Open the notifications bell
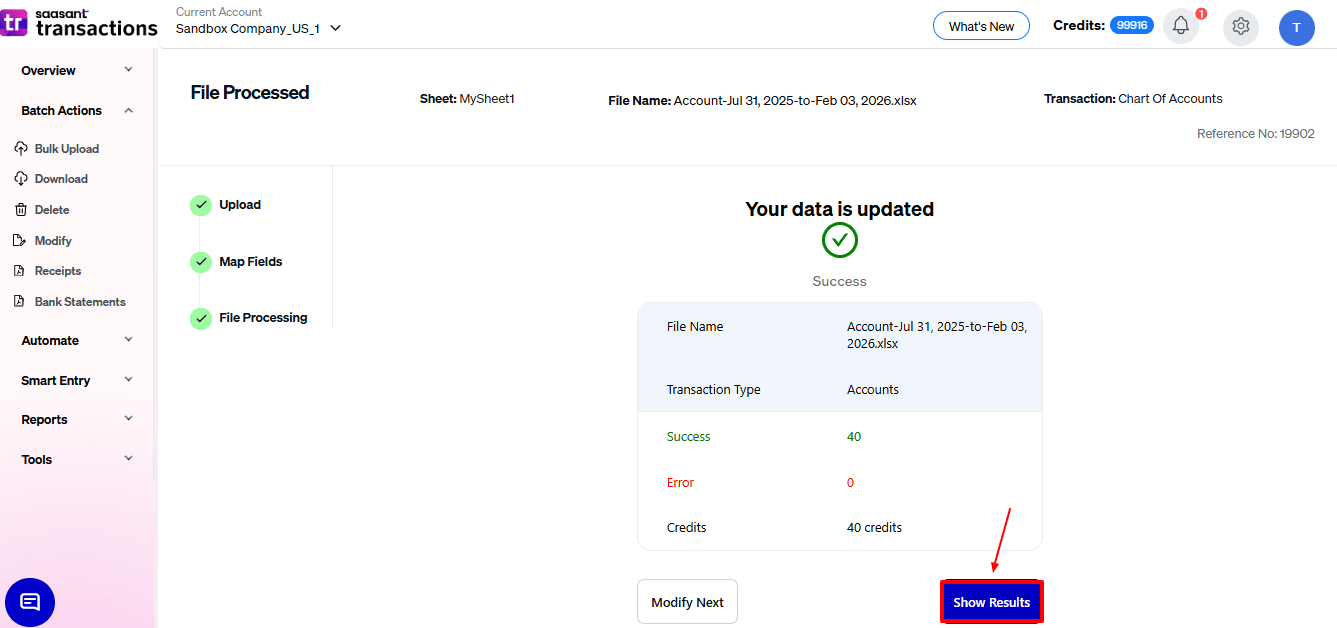Image resolution: width=1337 pixels, height=628 pixels. point(1181,27)
